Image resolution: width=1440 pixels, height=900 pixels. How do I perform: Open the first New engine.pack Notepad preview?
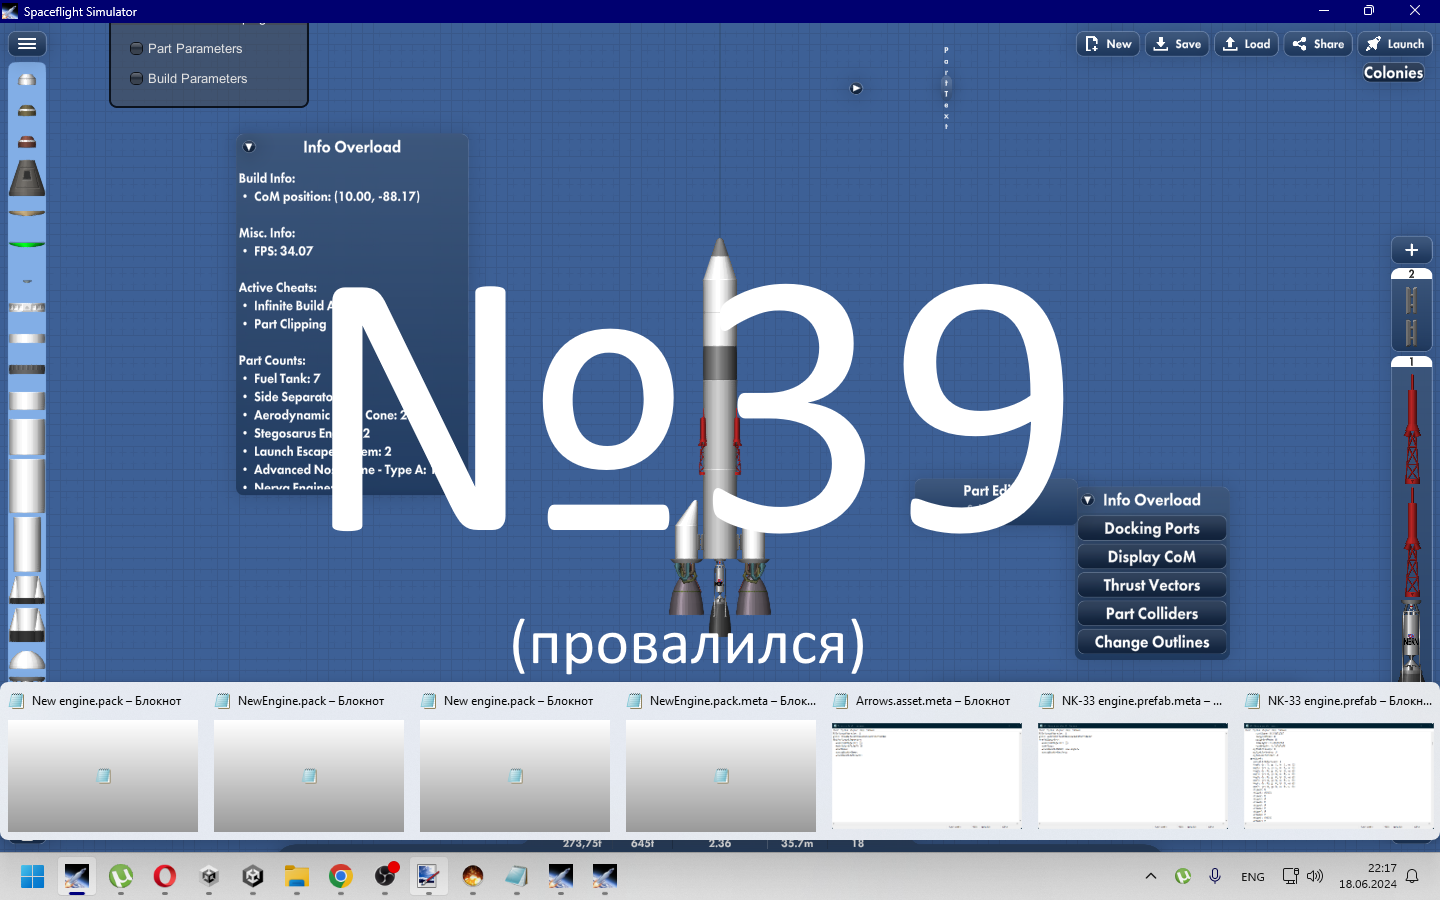point(103,762)
